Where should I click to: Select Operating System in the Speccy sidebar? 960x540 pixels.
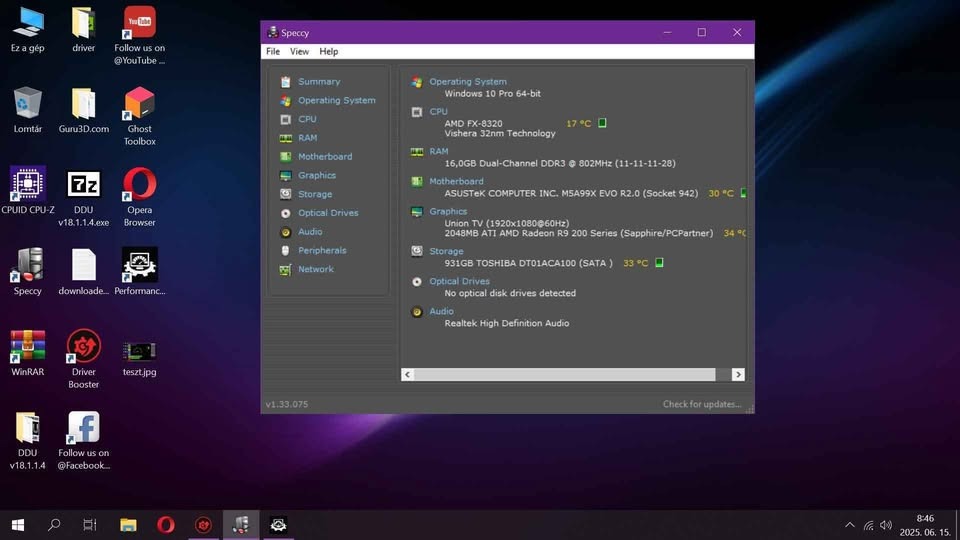click(x=336, y=100)
